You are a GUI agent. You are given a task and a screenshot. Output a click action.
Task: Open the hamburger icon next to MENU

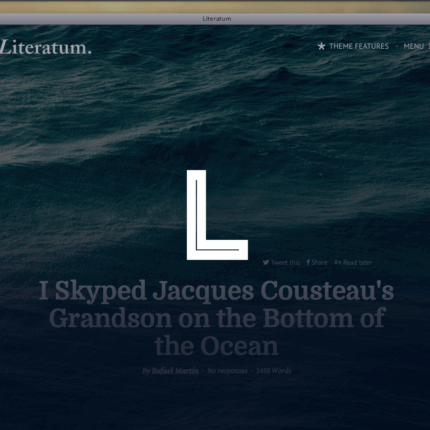click(x=429, y=46)
